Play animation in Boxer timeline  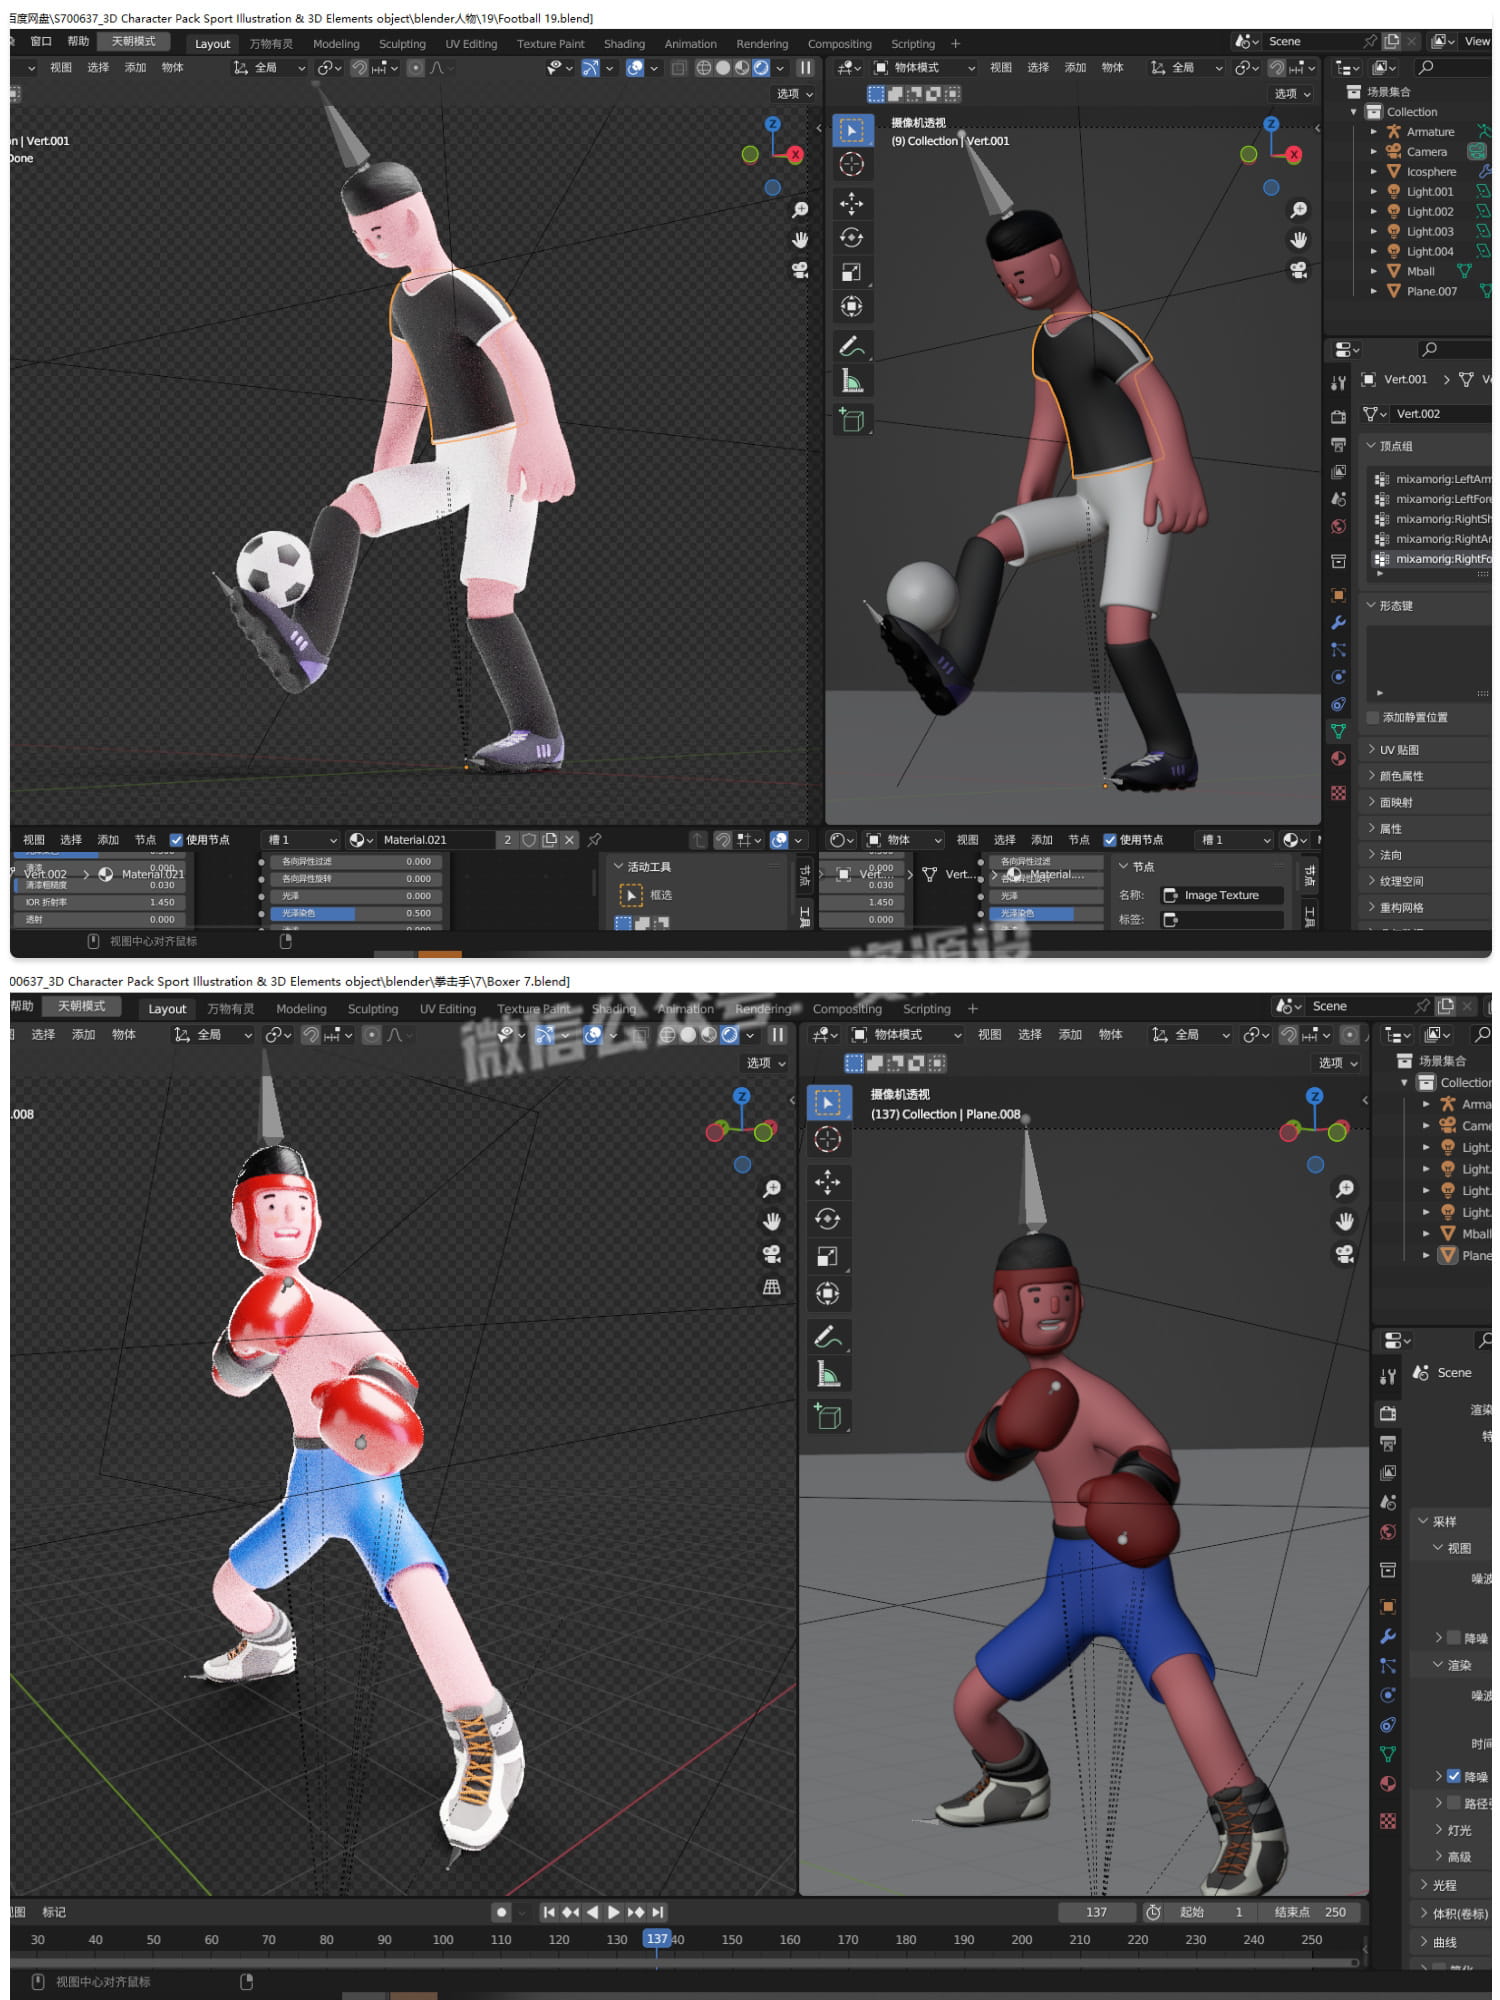click(613, 1912)
